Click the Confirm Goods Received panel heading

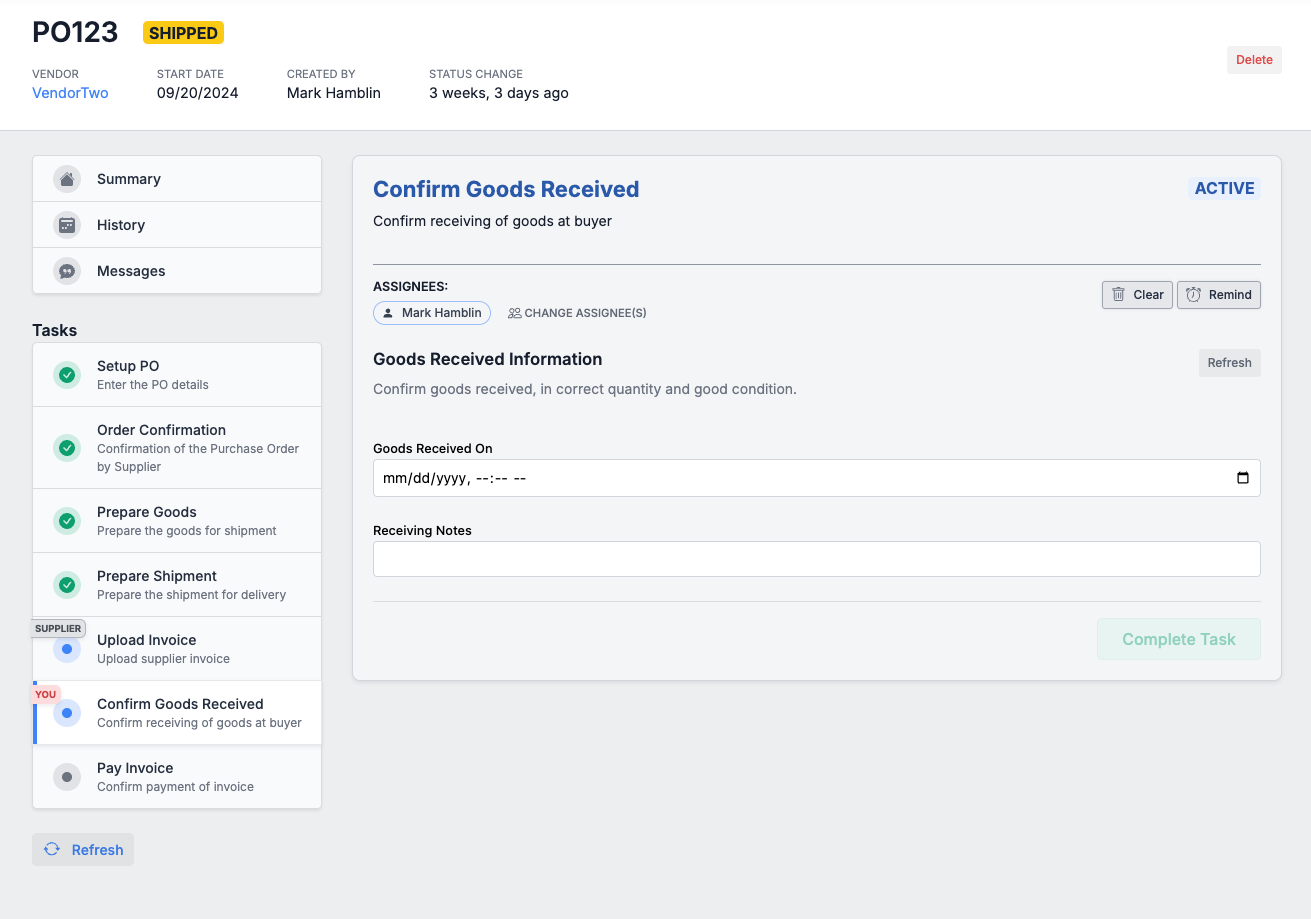click(506, 189)
